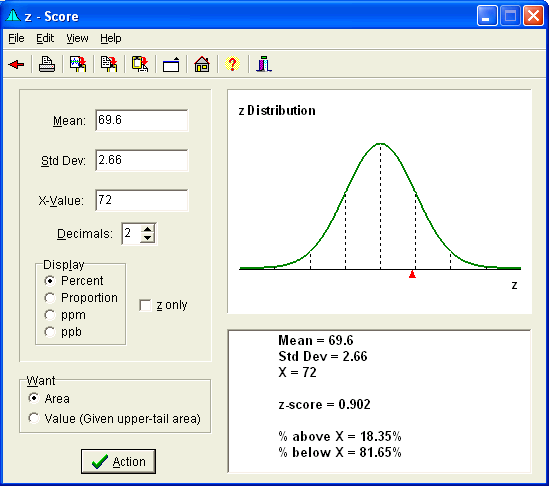Click the printer icon in toolbar

tap(47, 64)
